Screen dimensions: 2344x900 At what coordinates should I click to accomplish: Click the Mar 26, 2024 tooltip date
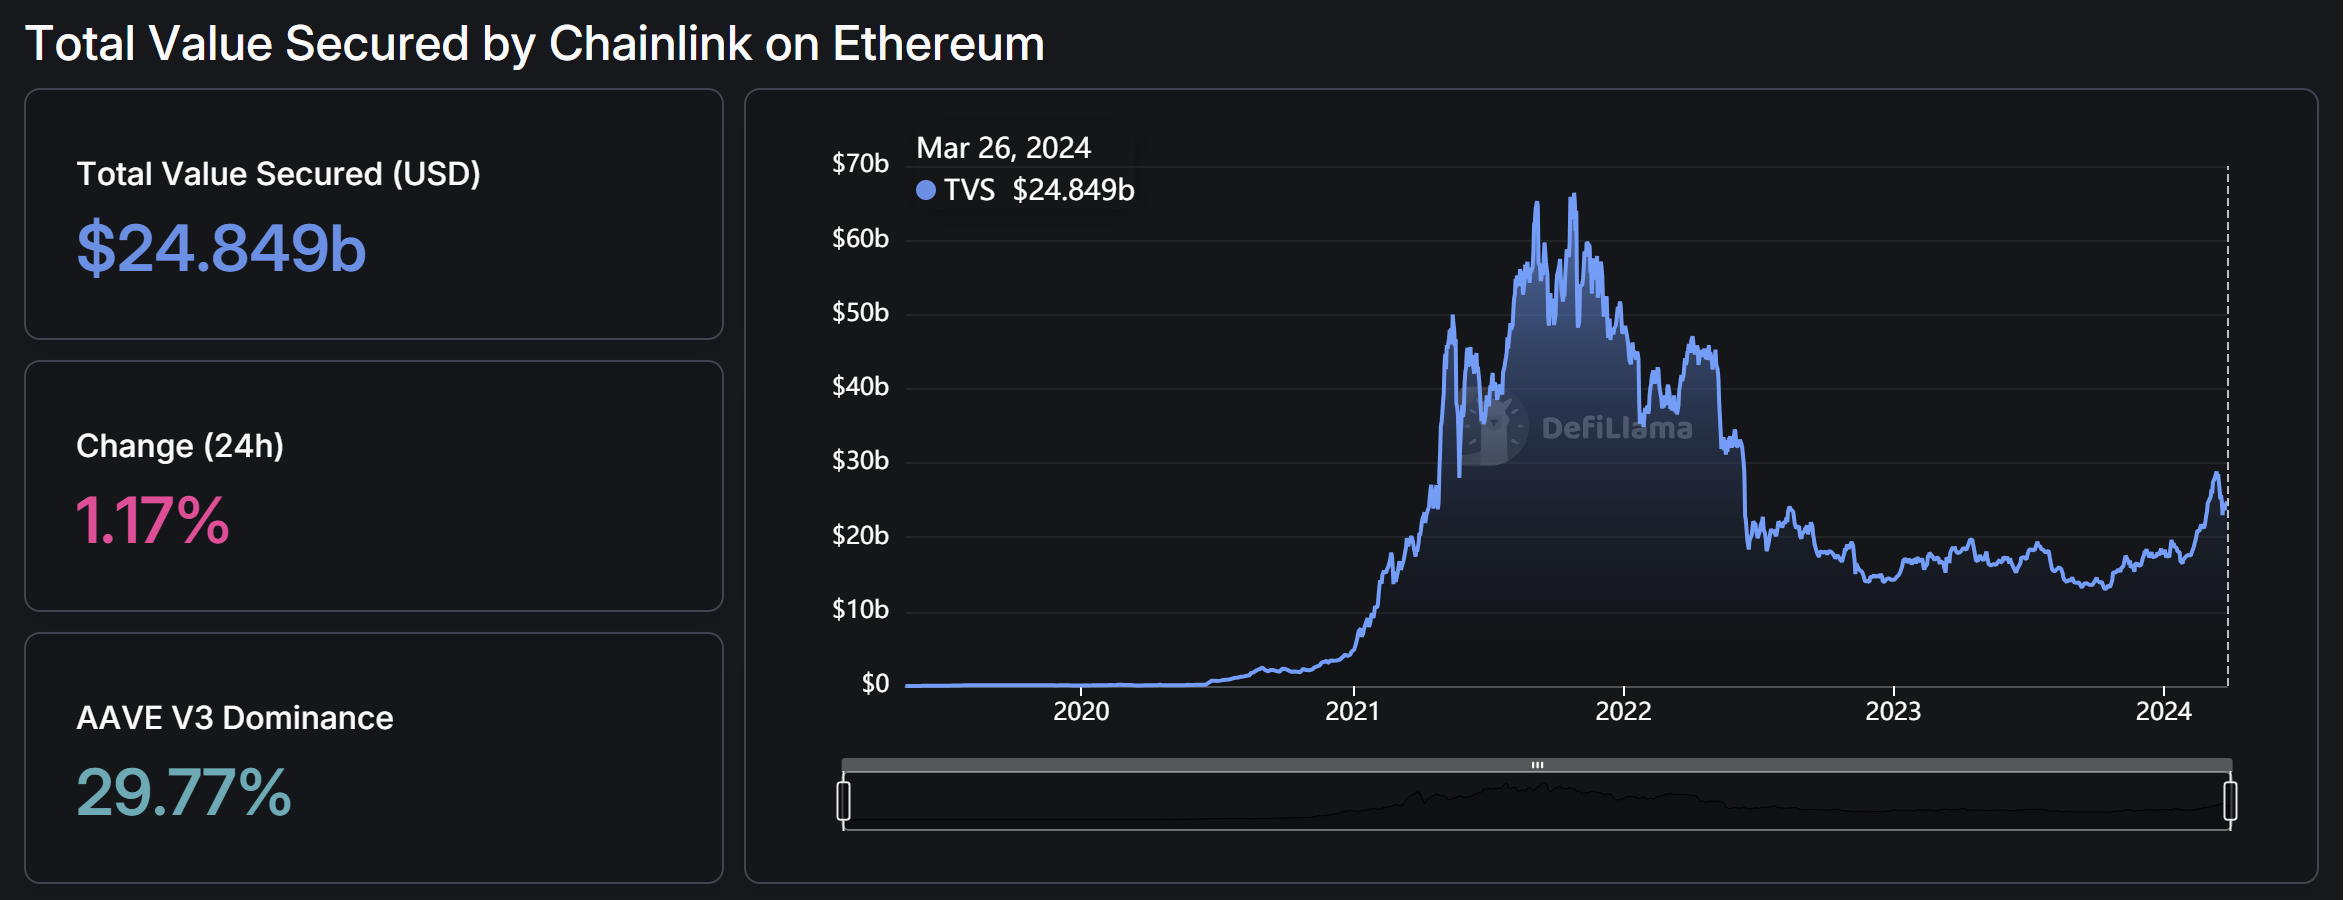[x=1004, y=148]
